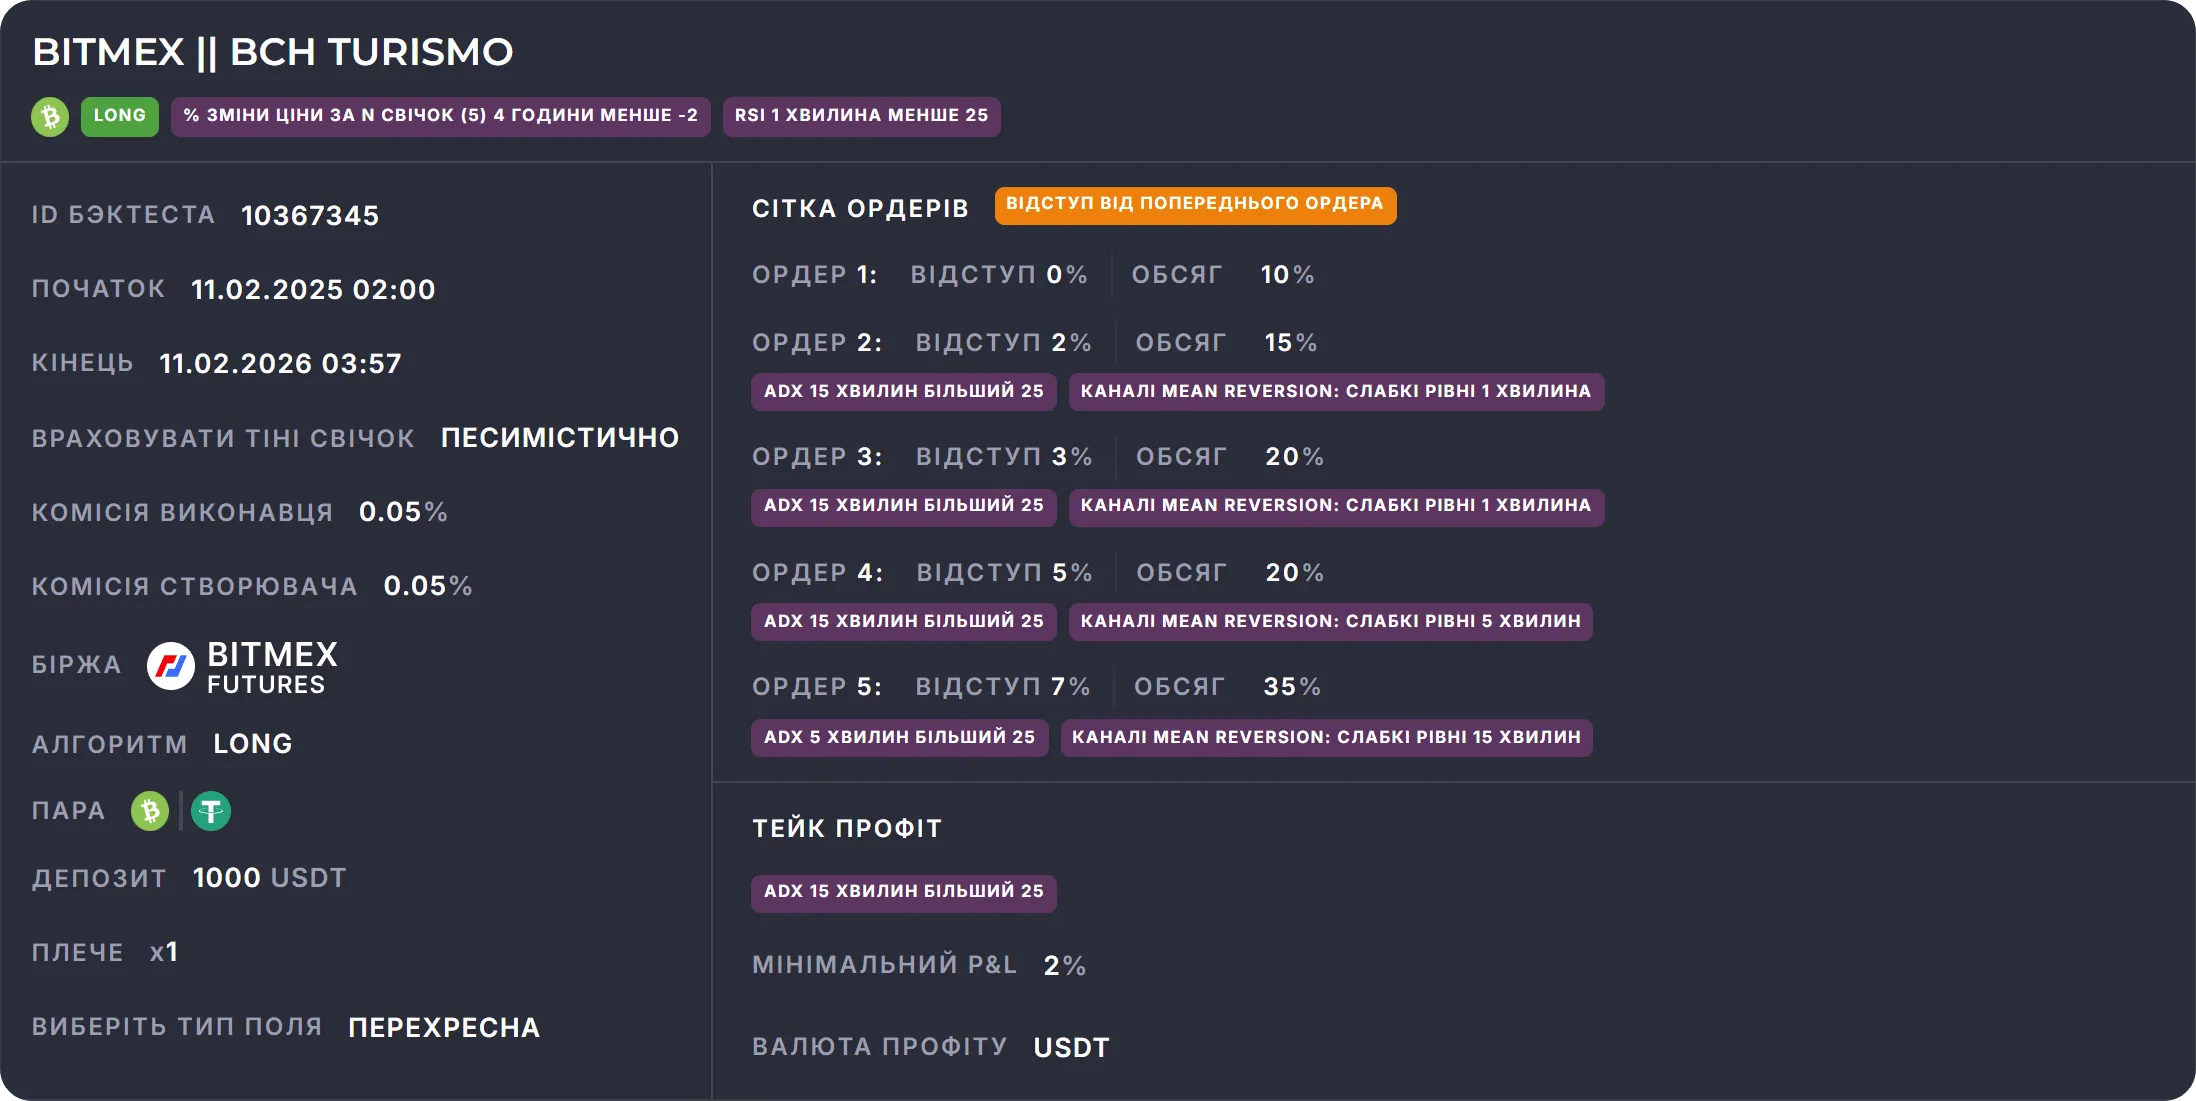
Task: Click Order 2 Mean Reversion 1 хвилина tag
Action: (1335, 391)
